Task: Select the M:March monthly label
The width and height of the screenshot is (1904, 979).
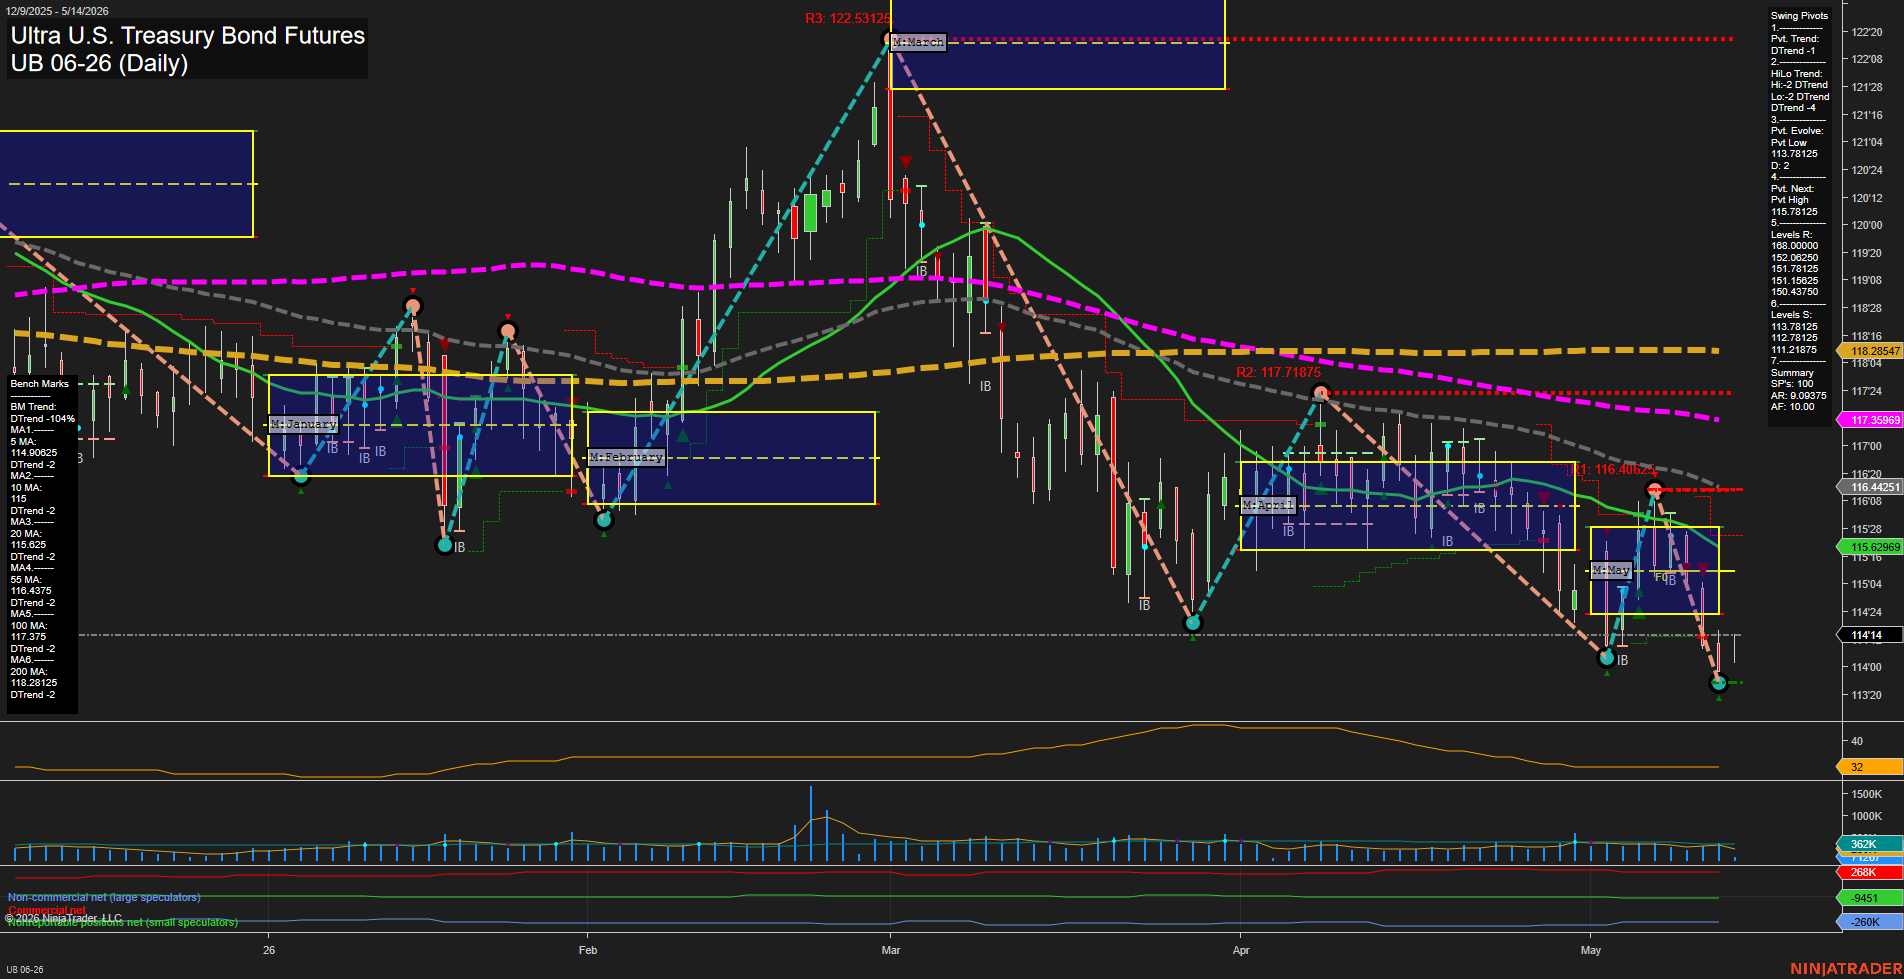Action: [918, 42]
